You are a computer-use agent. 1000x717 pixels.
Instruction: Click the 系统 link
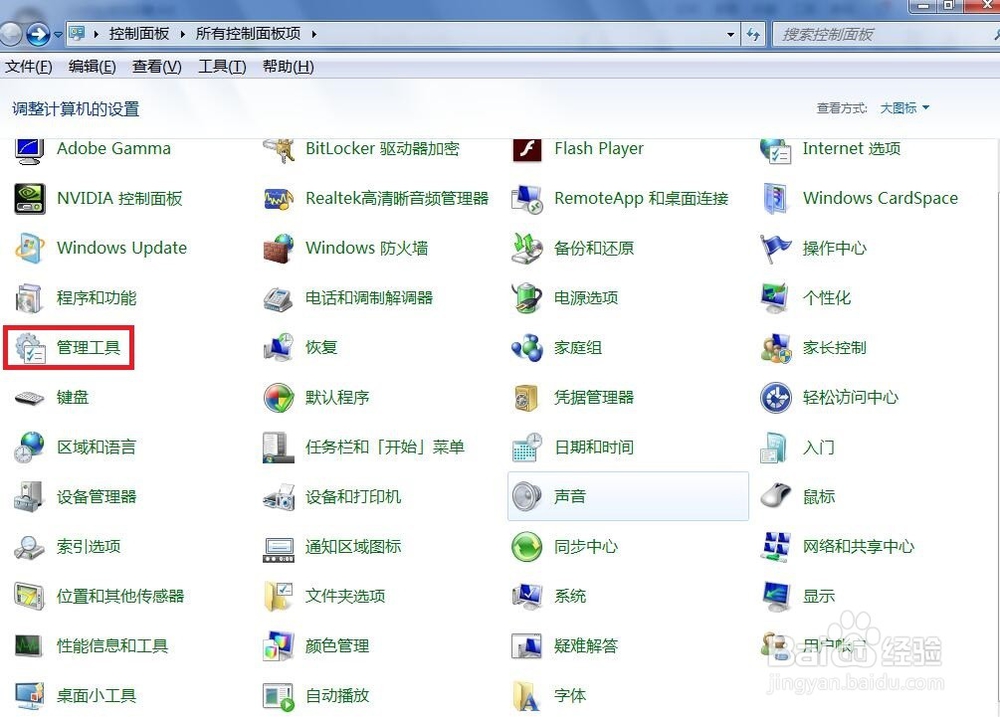570,596
